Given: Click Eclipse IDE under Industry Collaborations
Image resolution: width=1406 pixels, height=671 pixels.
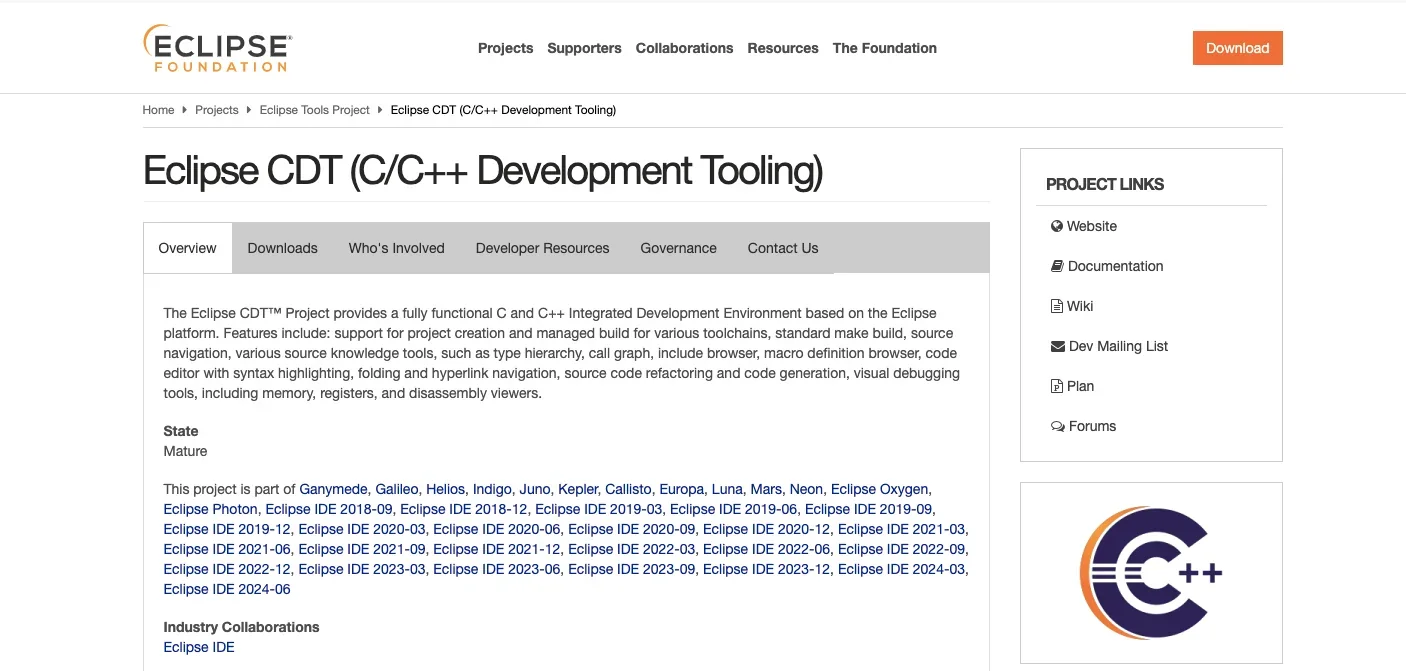Looking at the screenshot, I should [199, 647].
